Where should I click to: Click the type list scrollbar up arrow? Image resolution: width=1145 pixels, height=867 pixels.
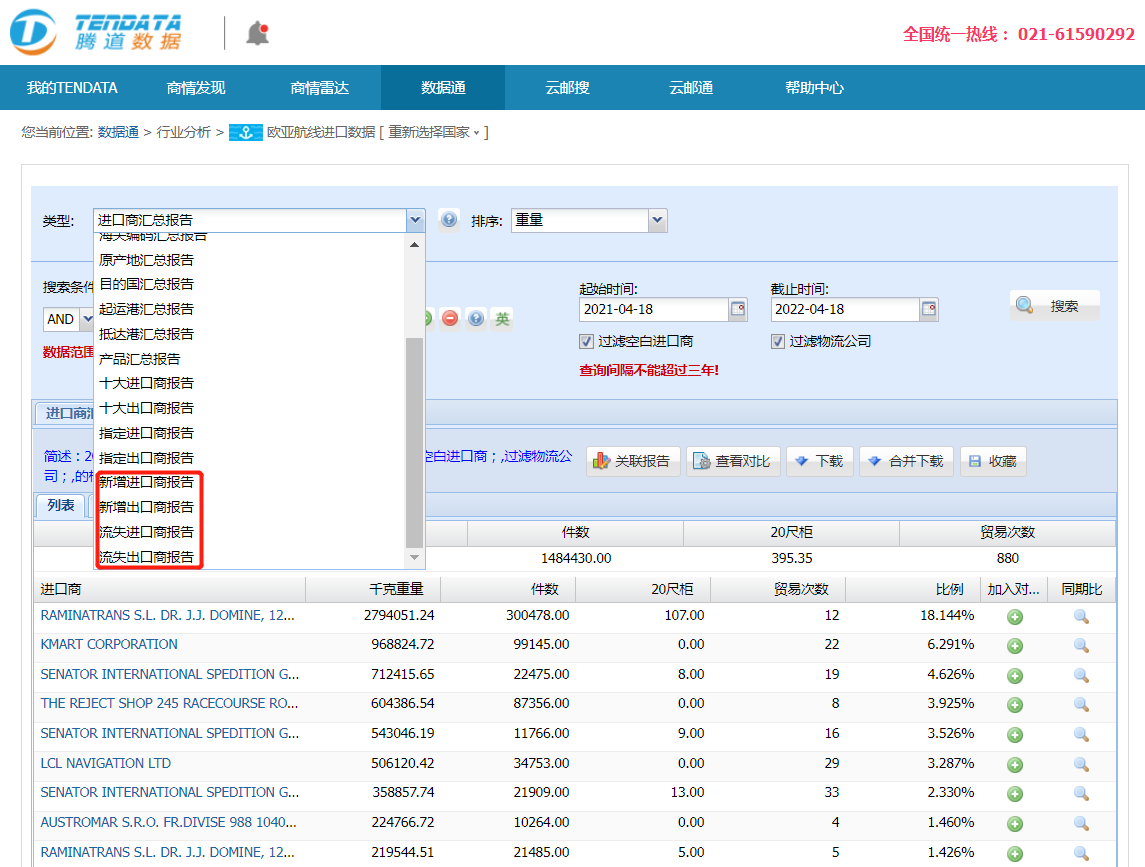[x=414, y=245]
